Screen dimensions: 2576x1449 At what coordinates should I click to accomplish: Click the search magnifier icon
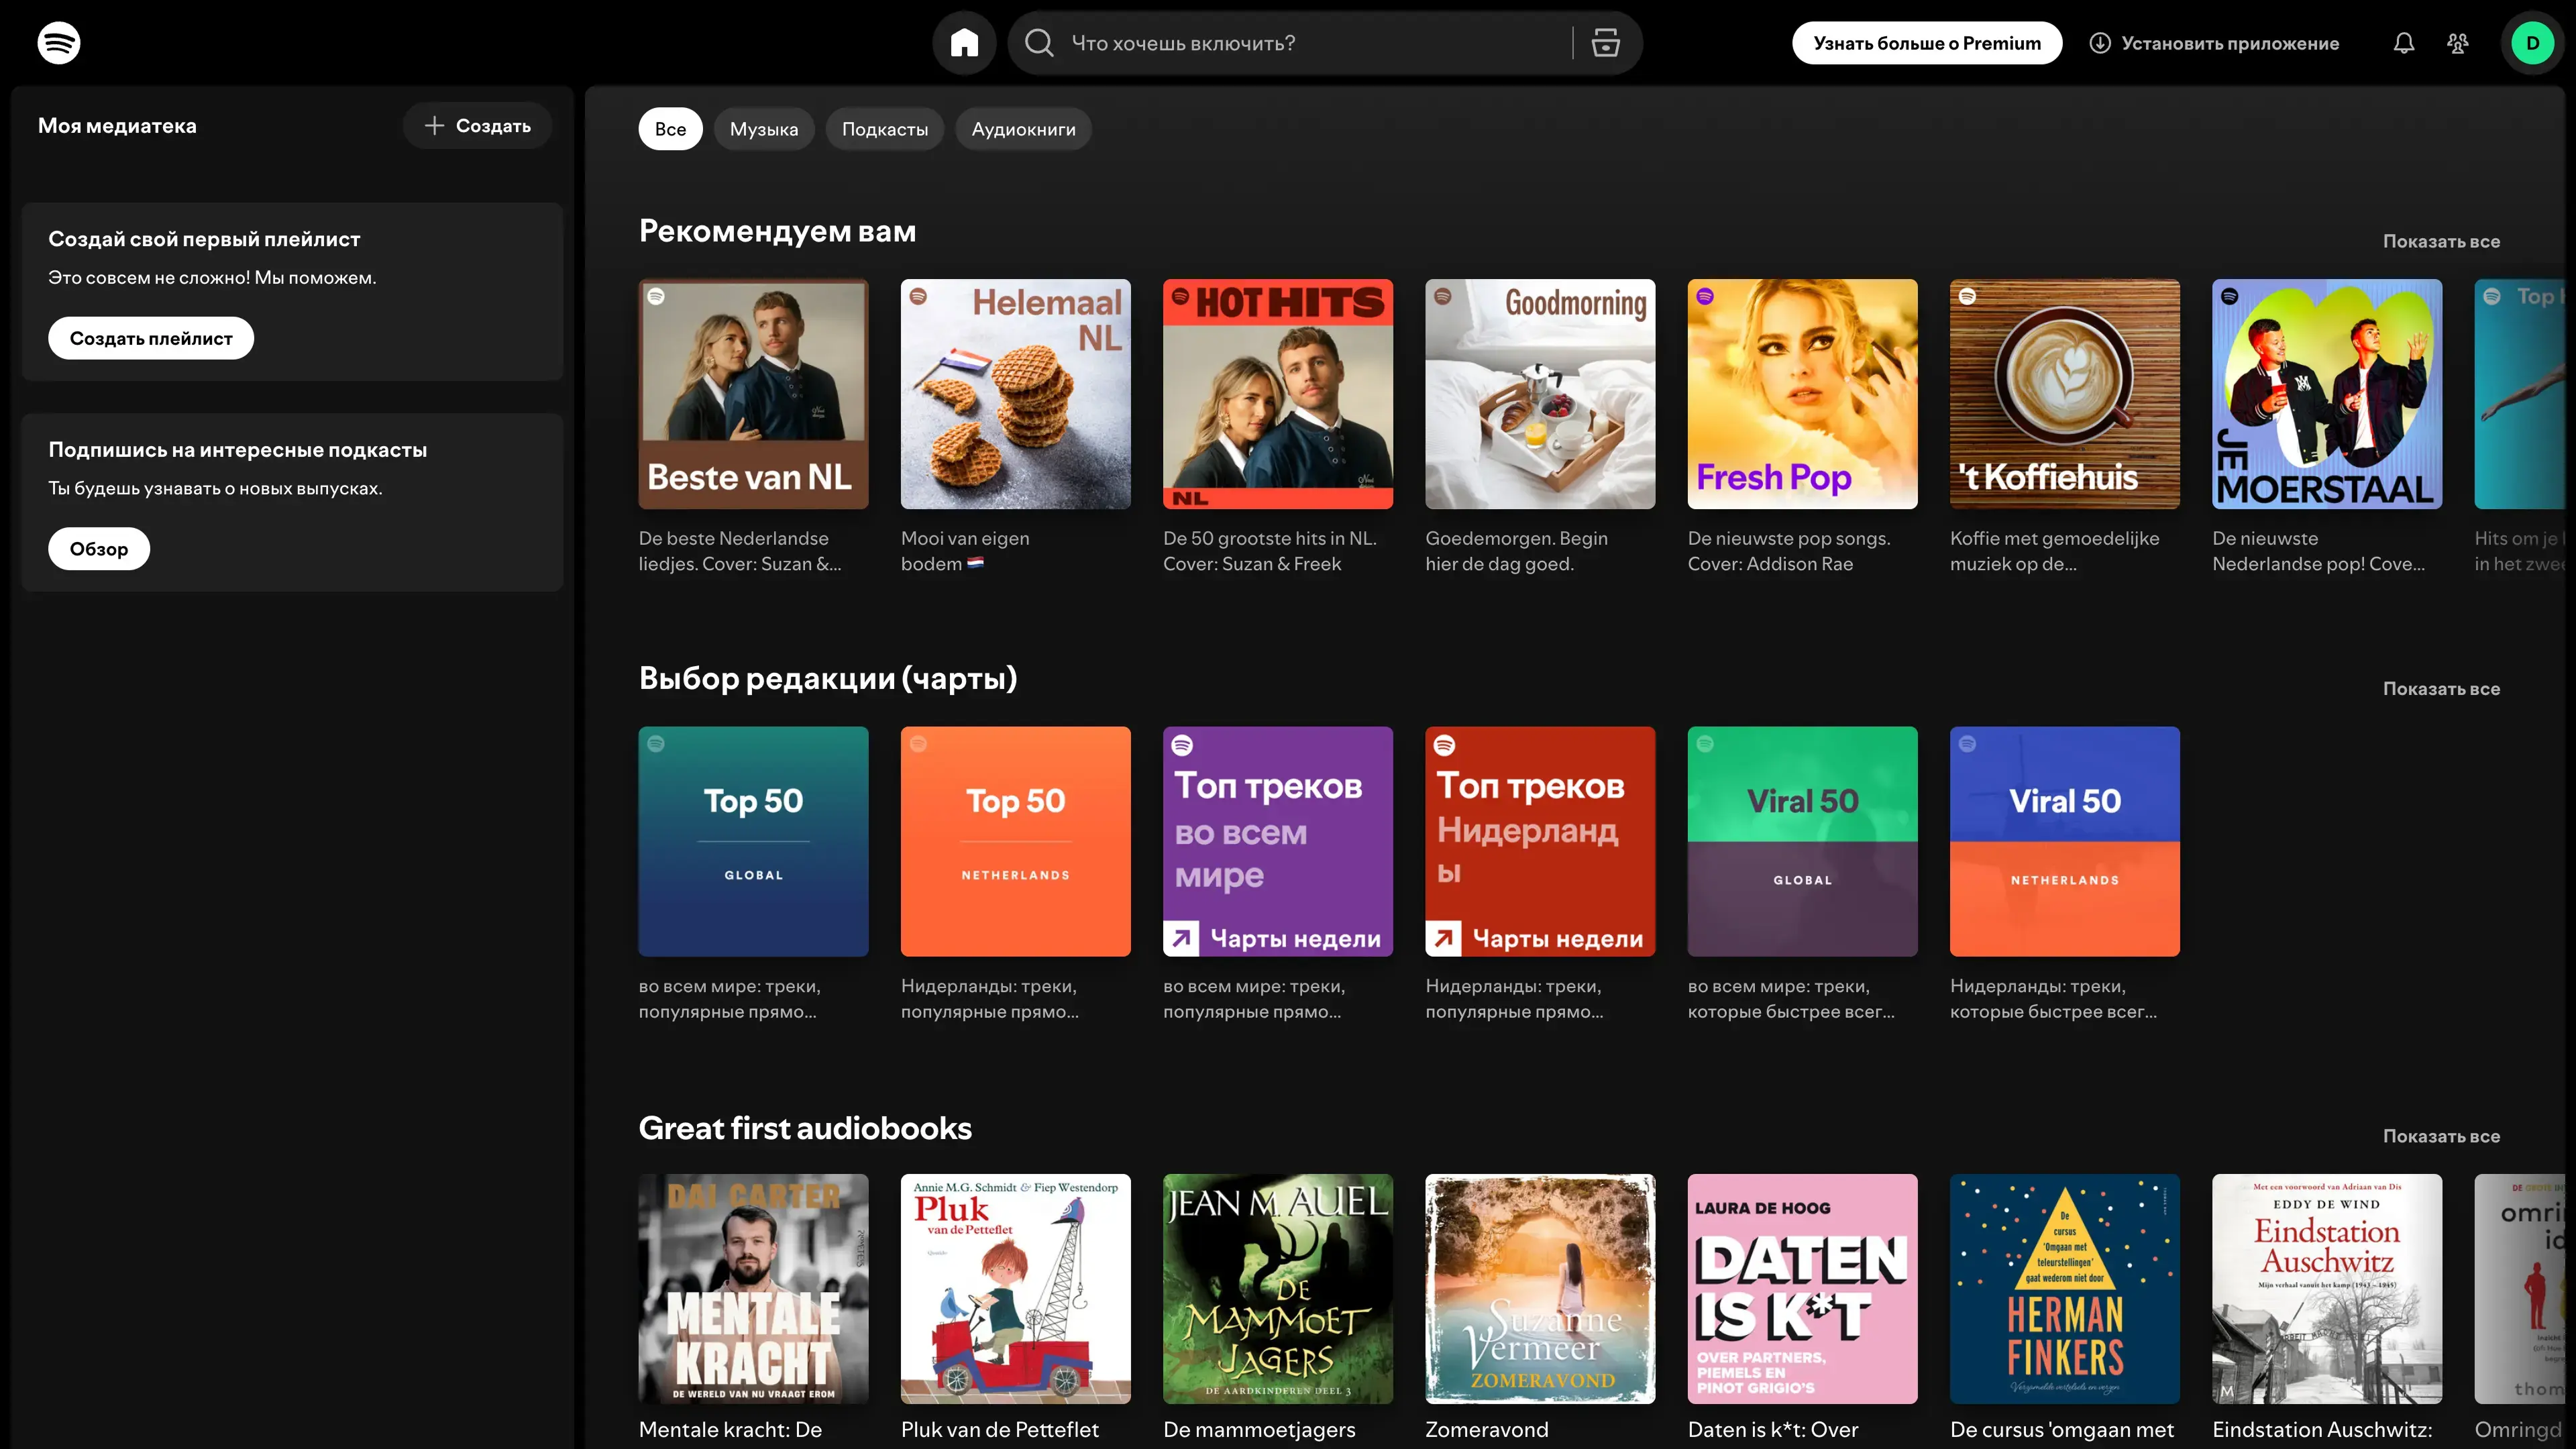(x=1039, y=43)
